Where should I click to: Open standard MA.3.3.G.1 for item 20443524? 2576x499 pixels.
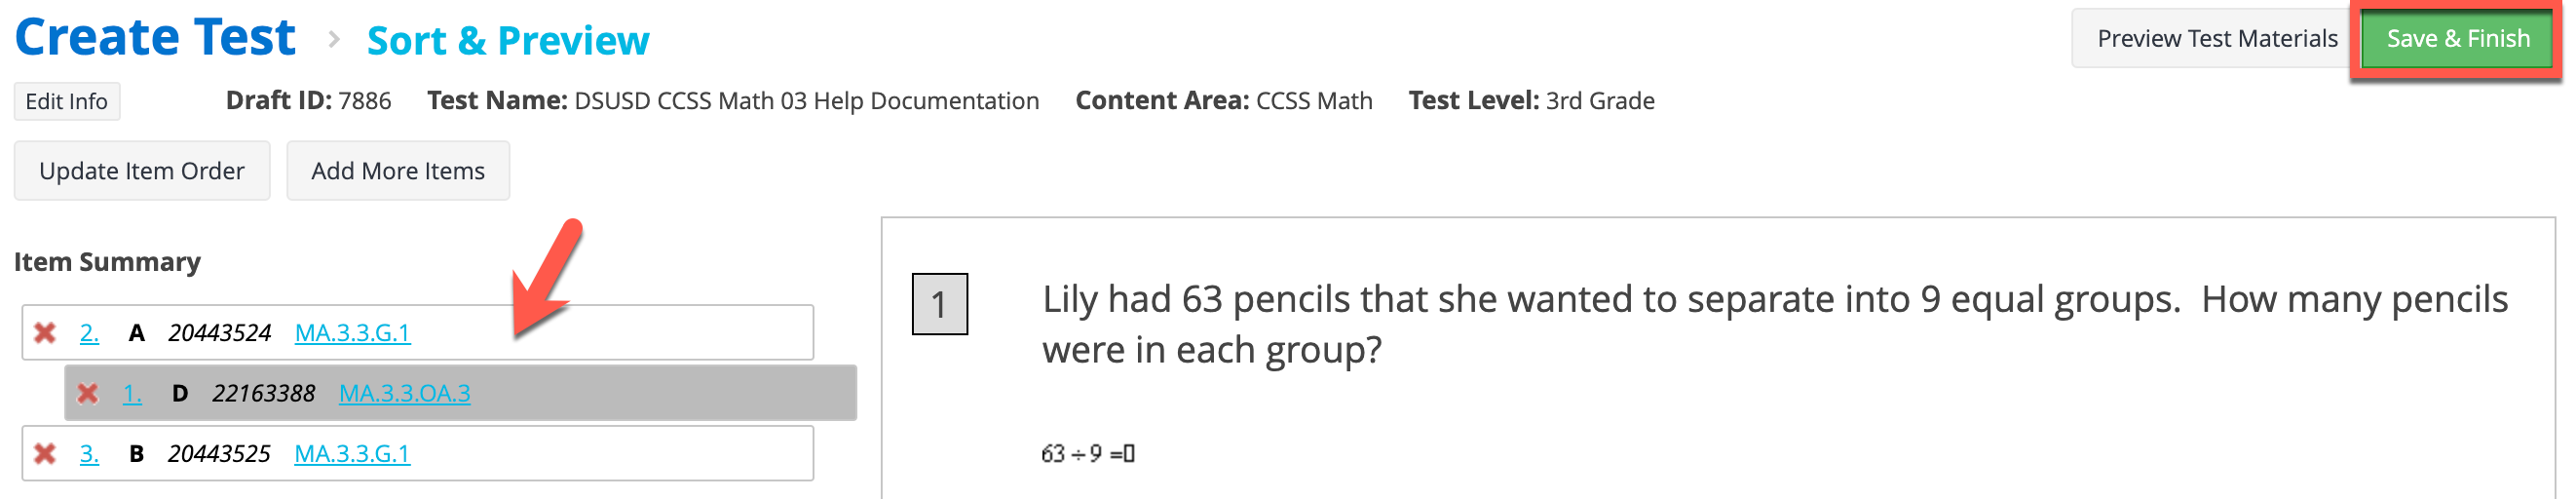pos(352,333)
